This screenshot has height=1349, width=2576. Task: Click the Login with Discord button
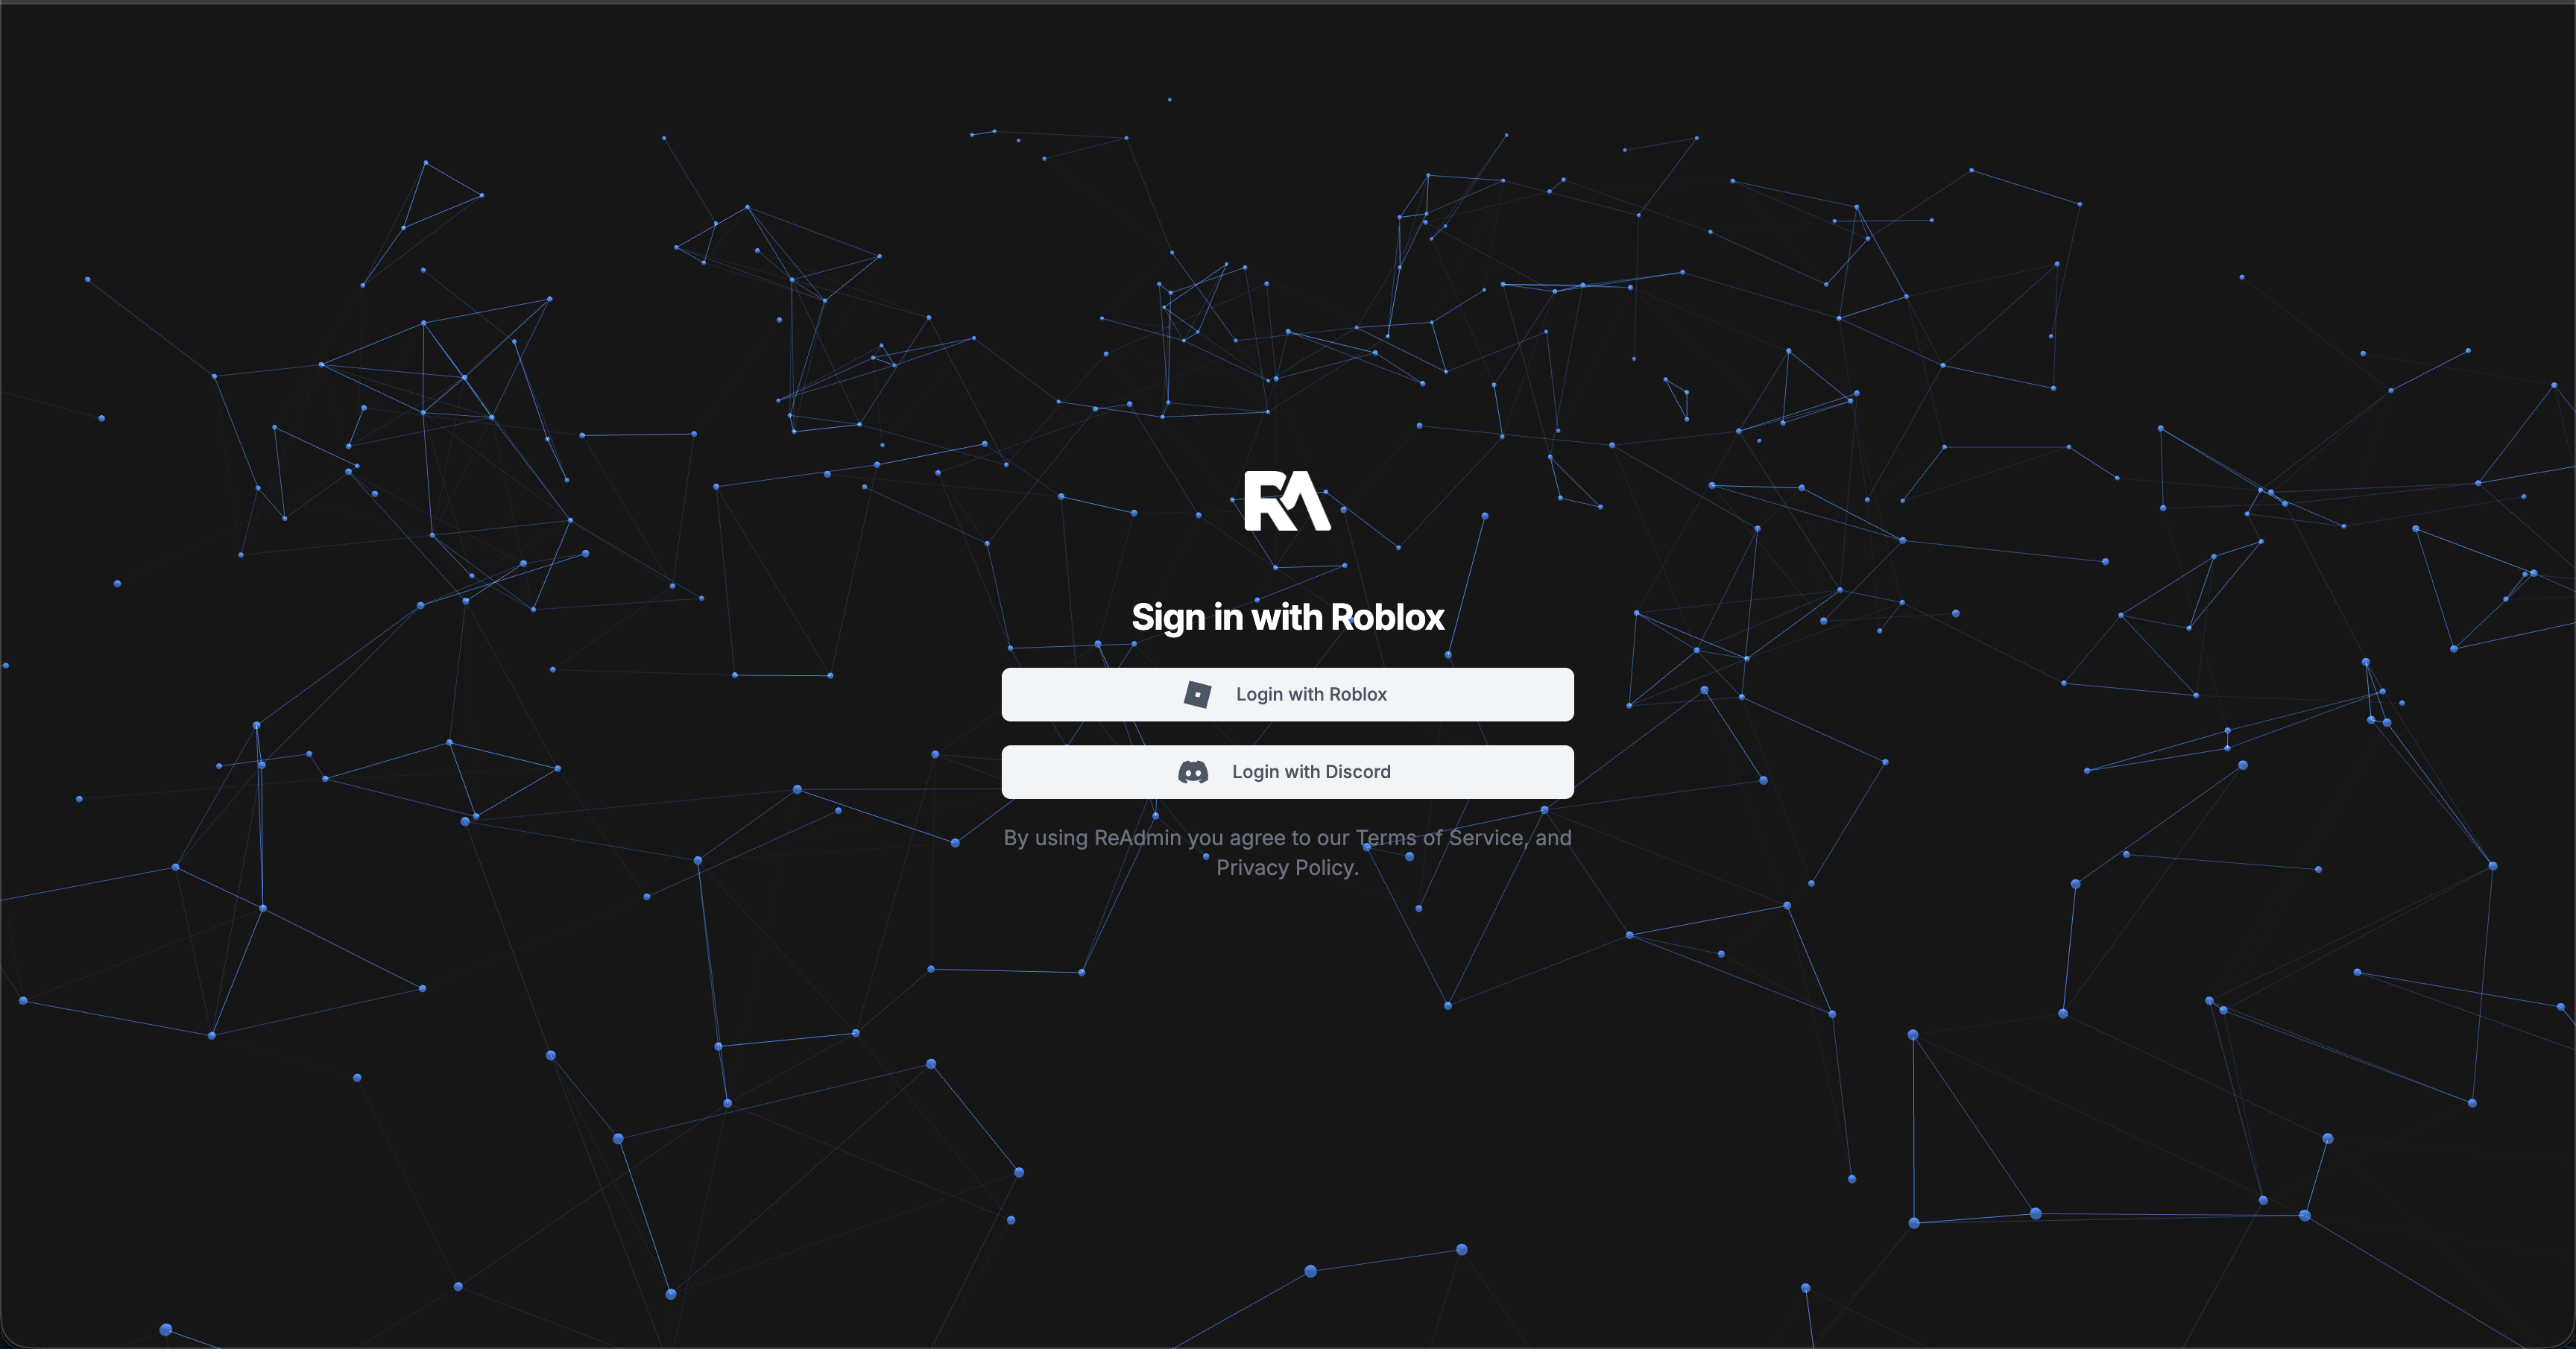click(x=1287, y=772)
